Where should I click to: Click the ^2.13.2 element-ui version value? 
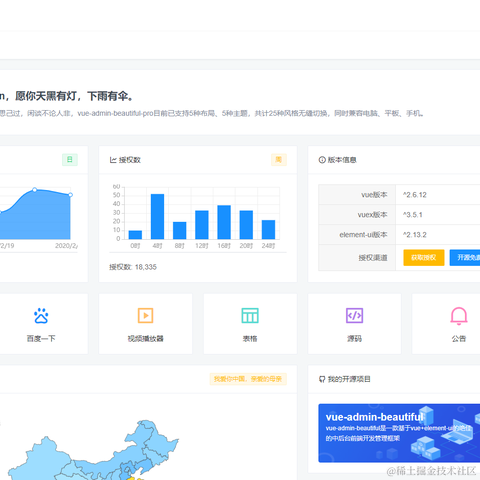tap(415, 235)
